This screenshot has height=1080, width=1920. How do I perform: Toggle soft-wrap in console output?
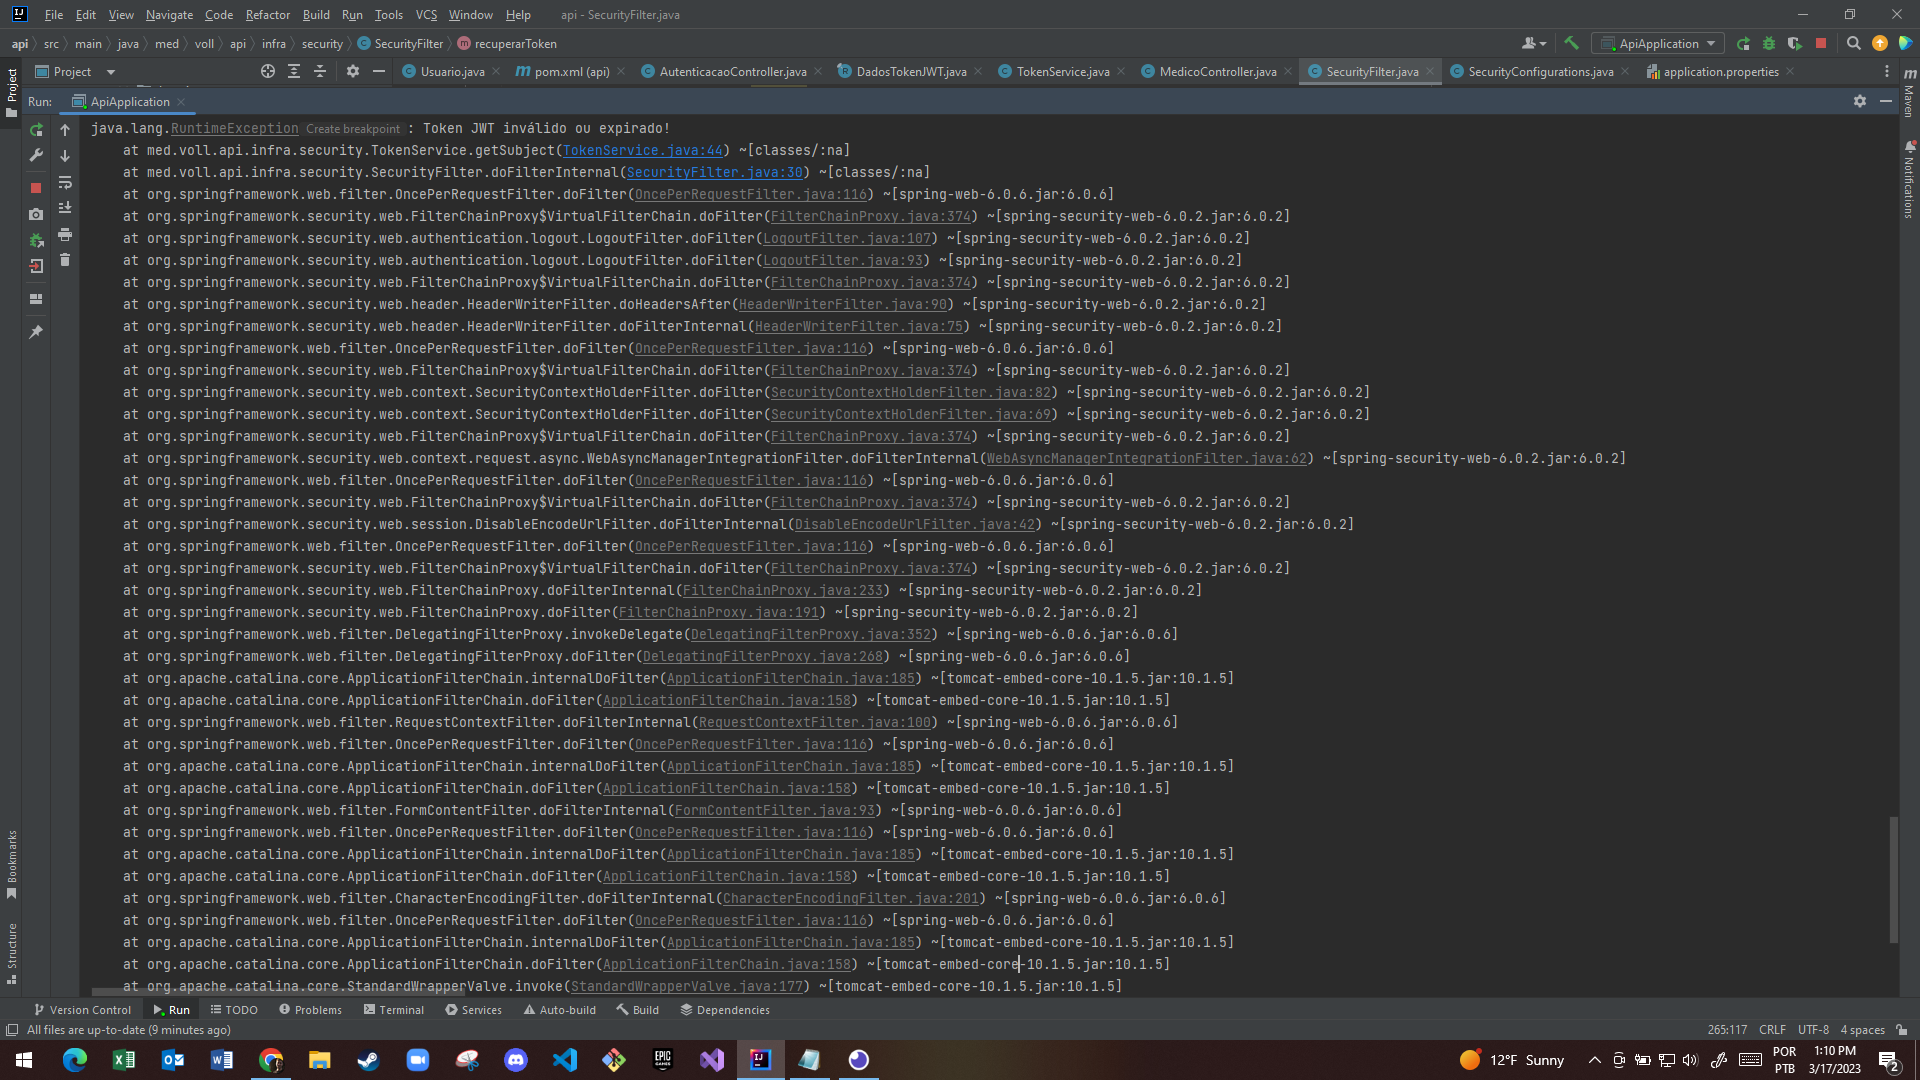pyautogui.click(x=65, y=182)
